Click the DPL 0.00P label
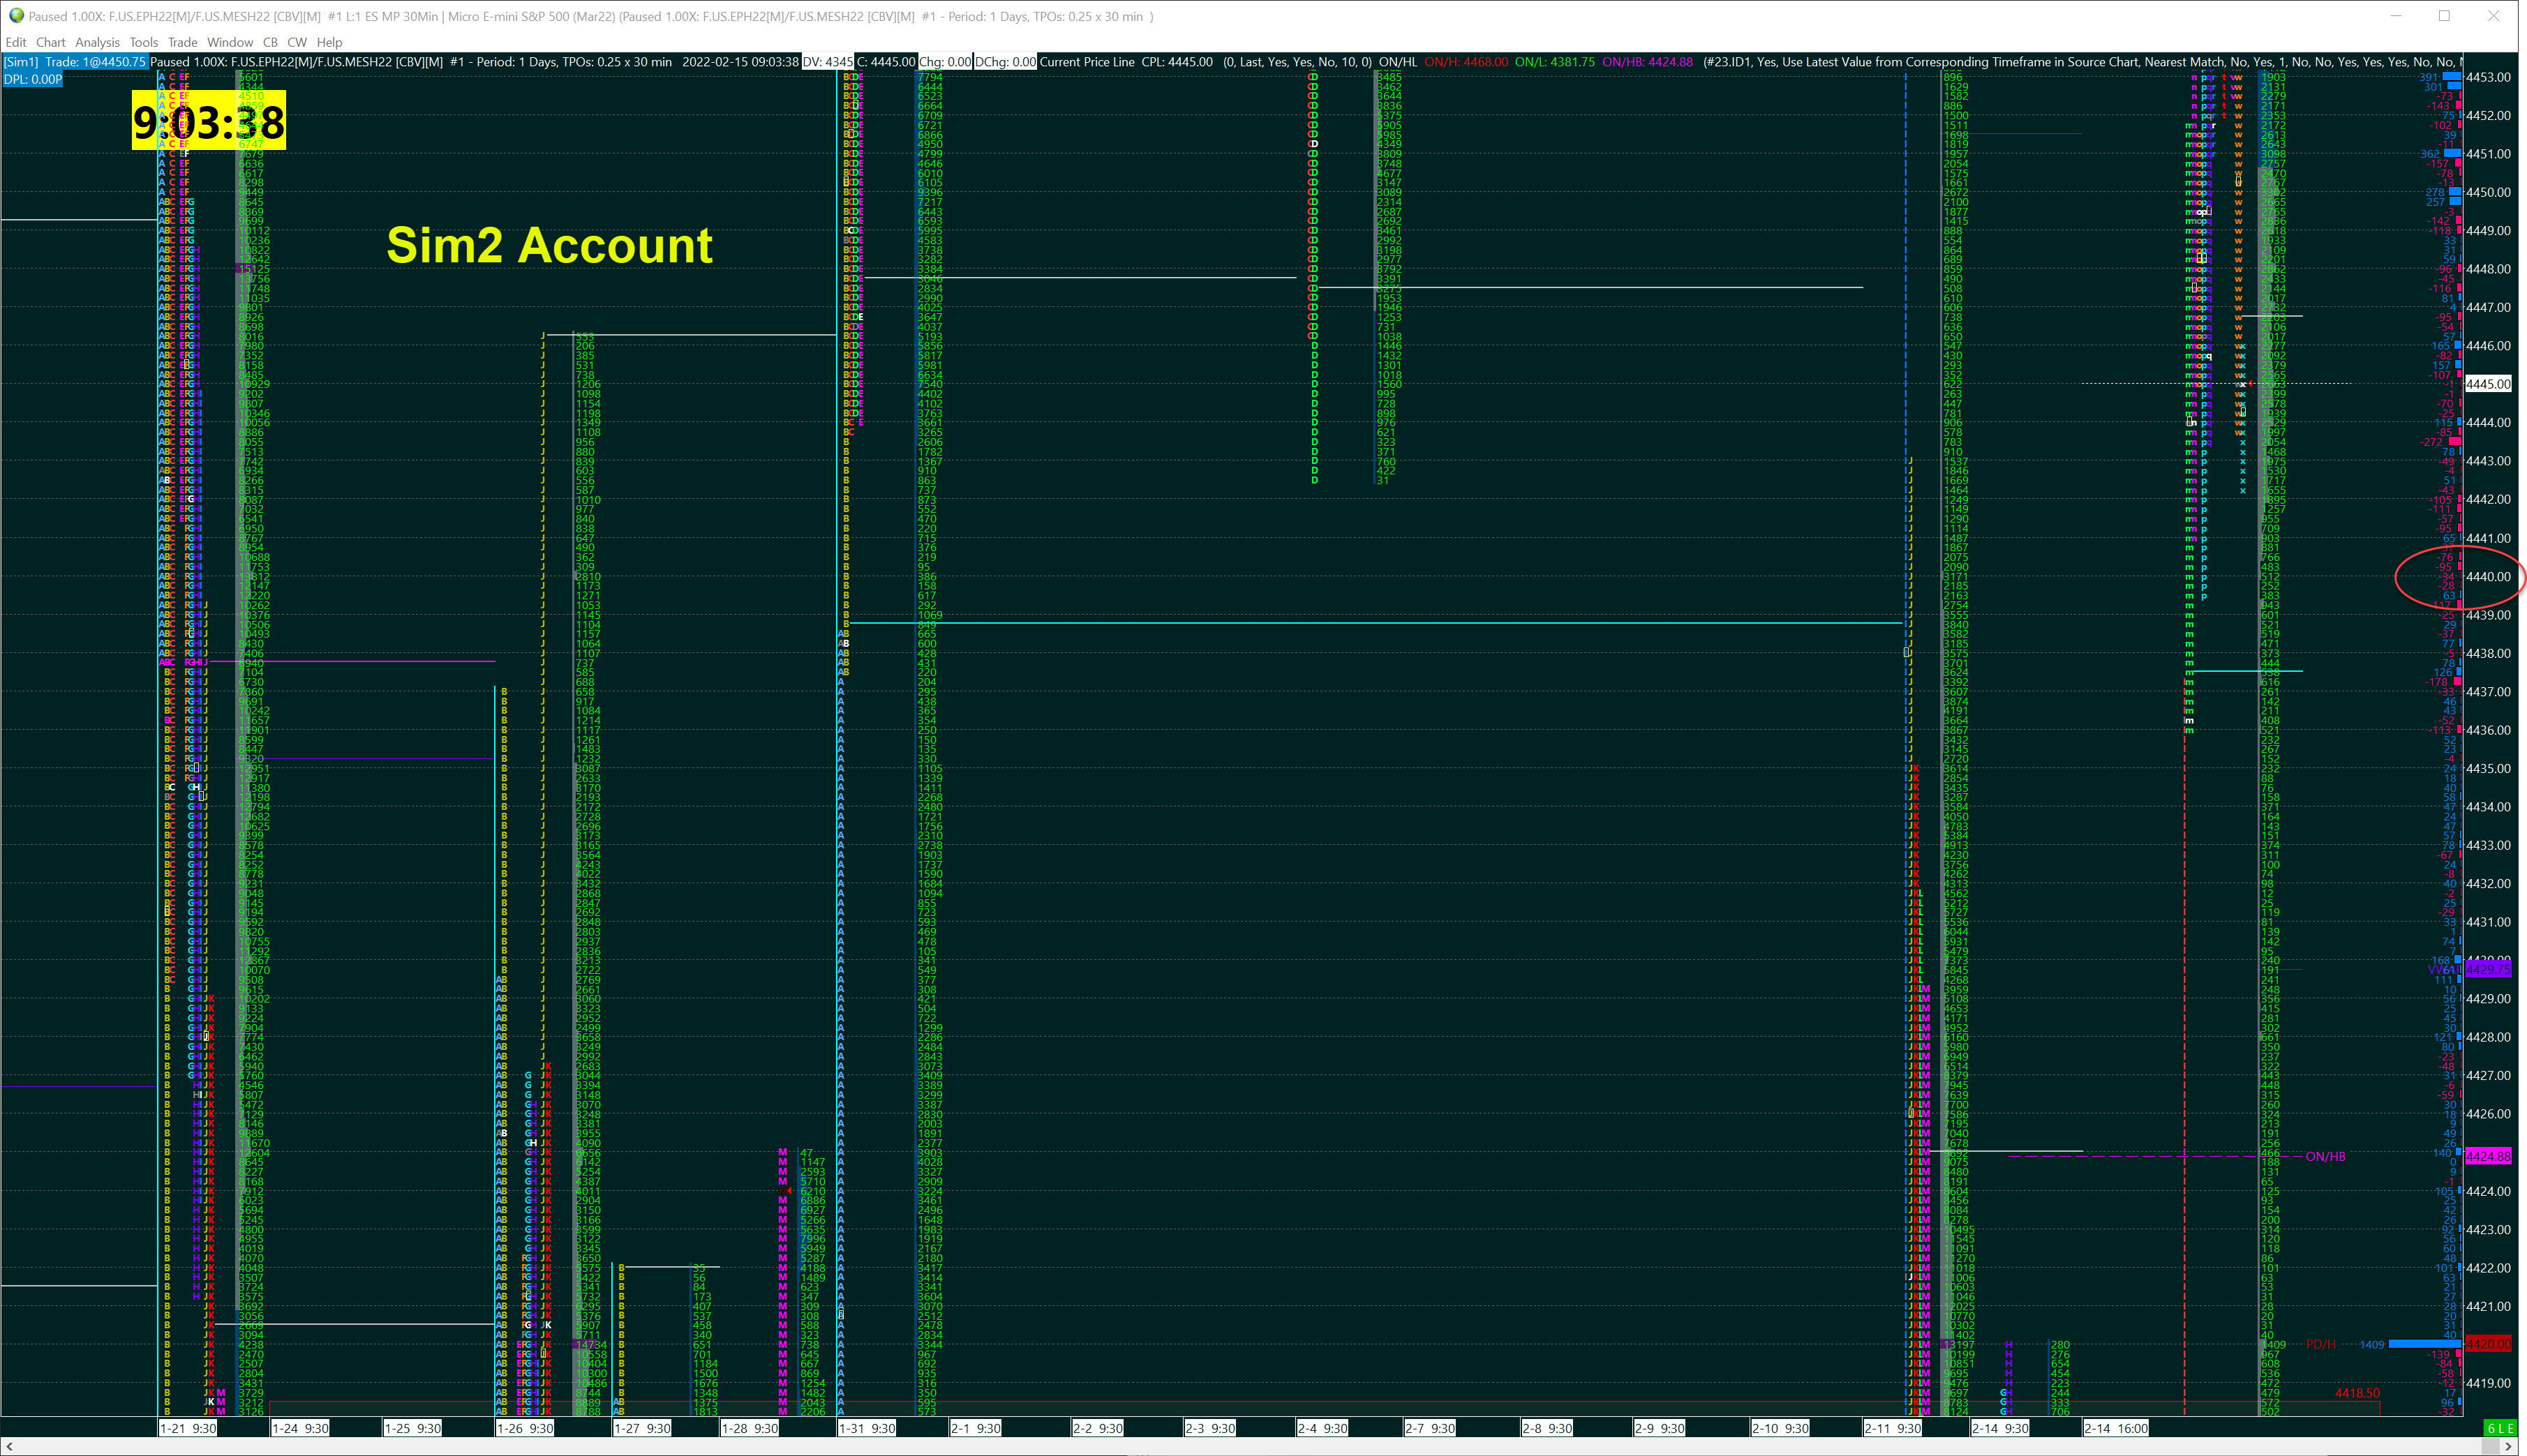 click(33, 79)
